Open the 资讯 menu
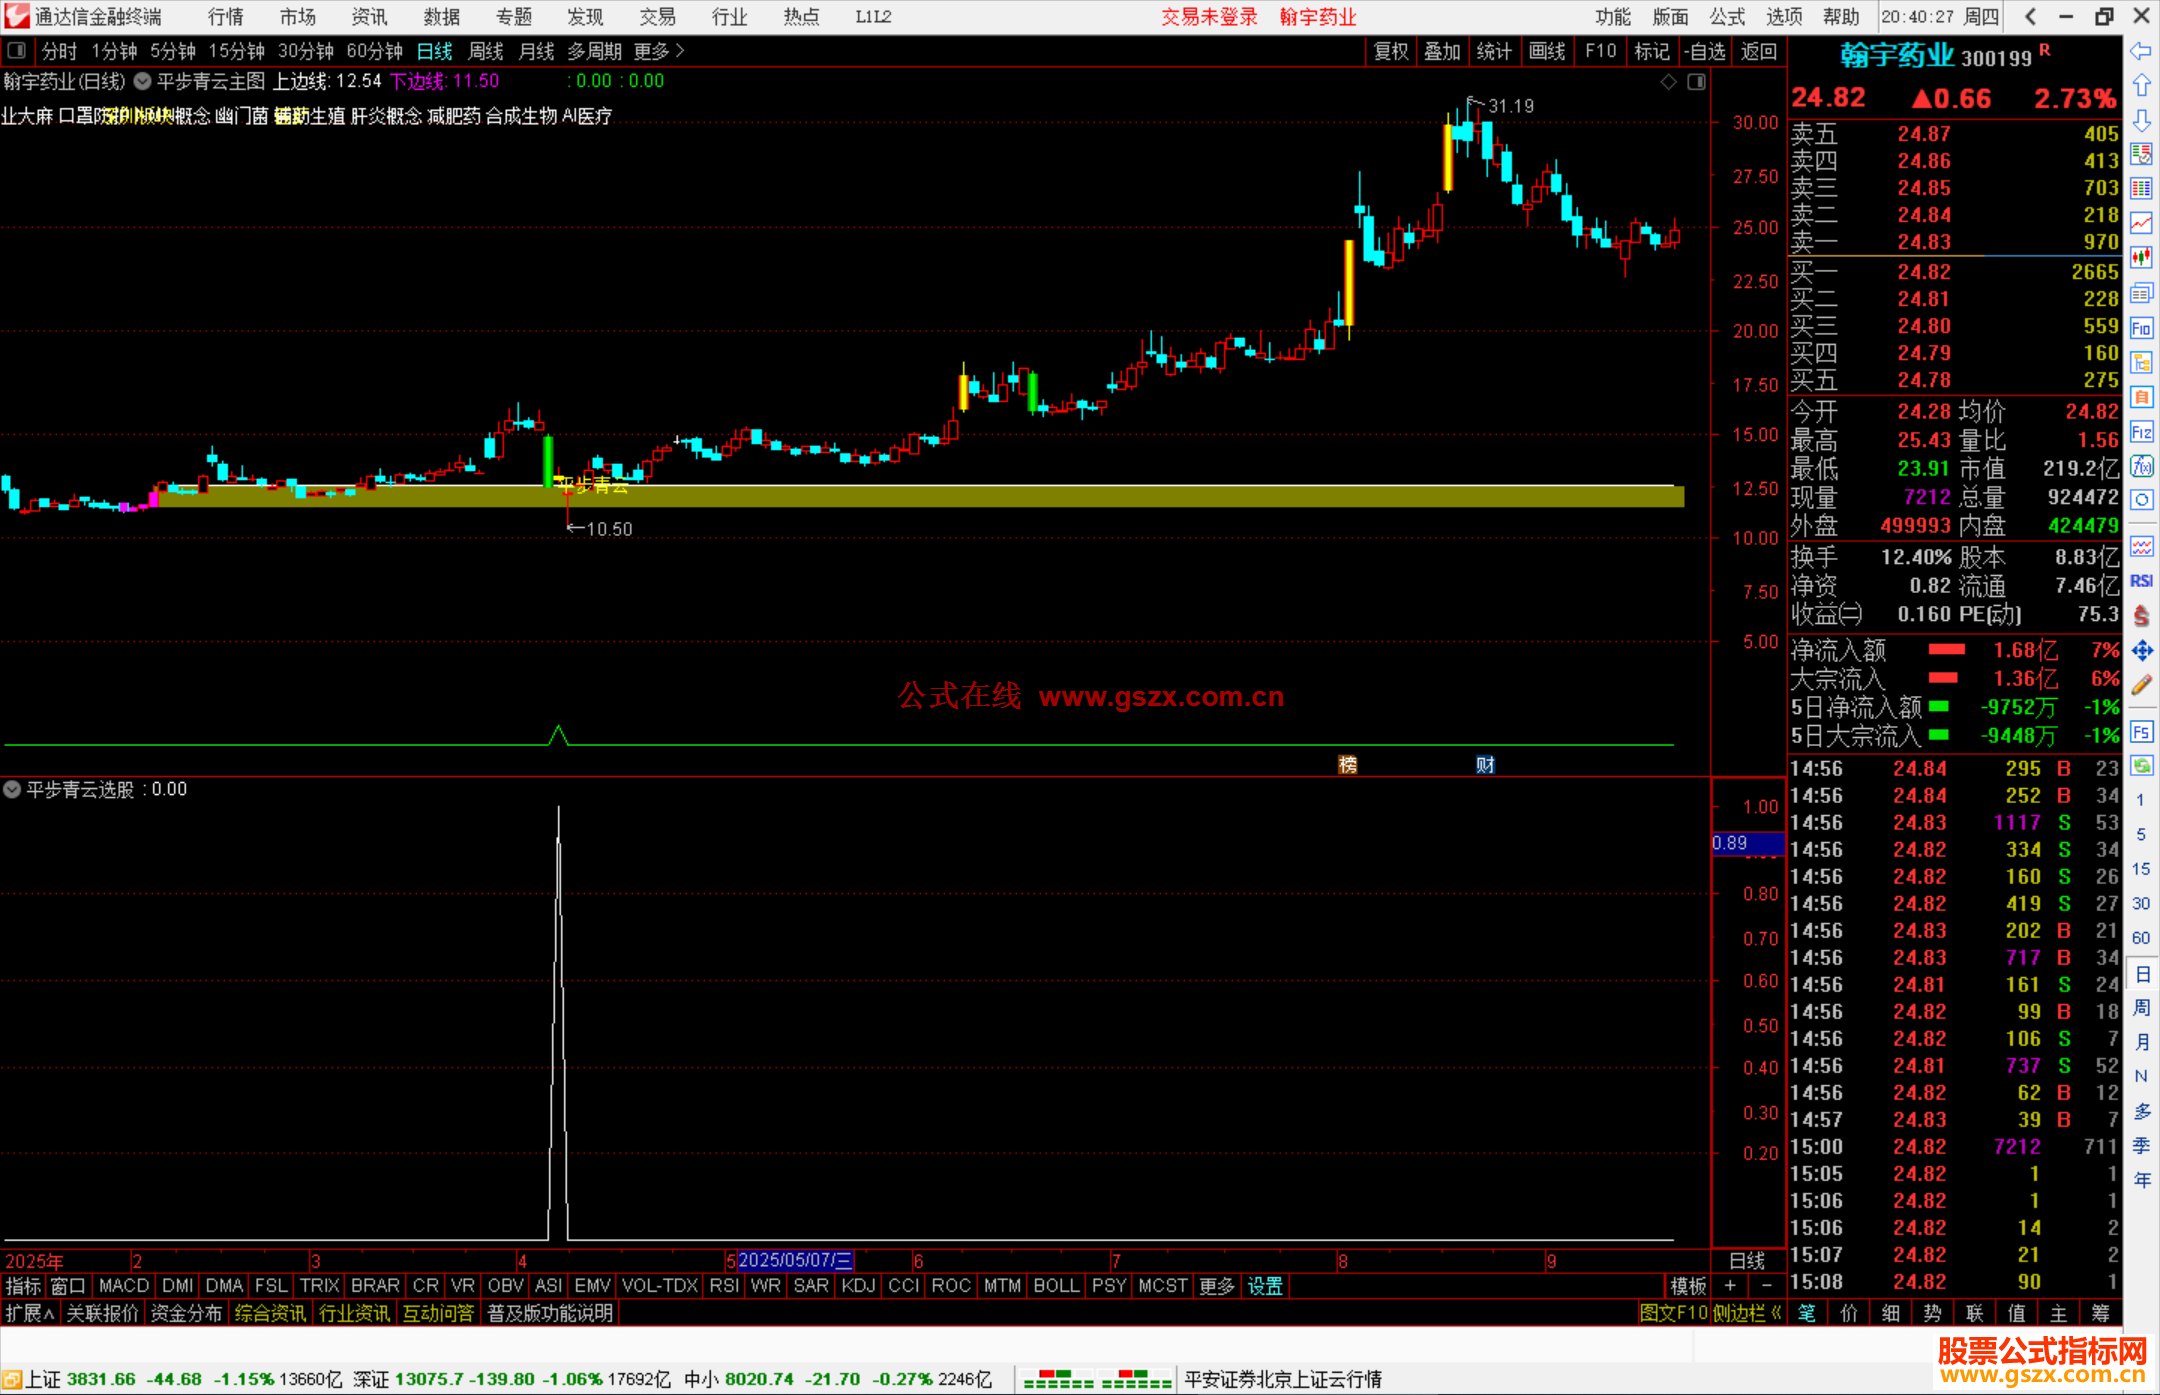 coord(369,16)
